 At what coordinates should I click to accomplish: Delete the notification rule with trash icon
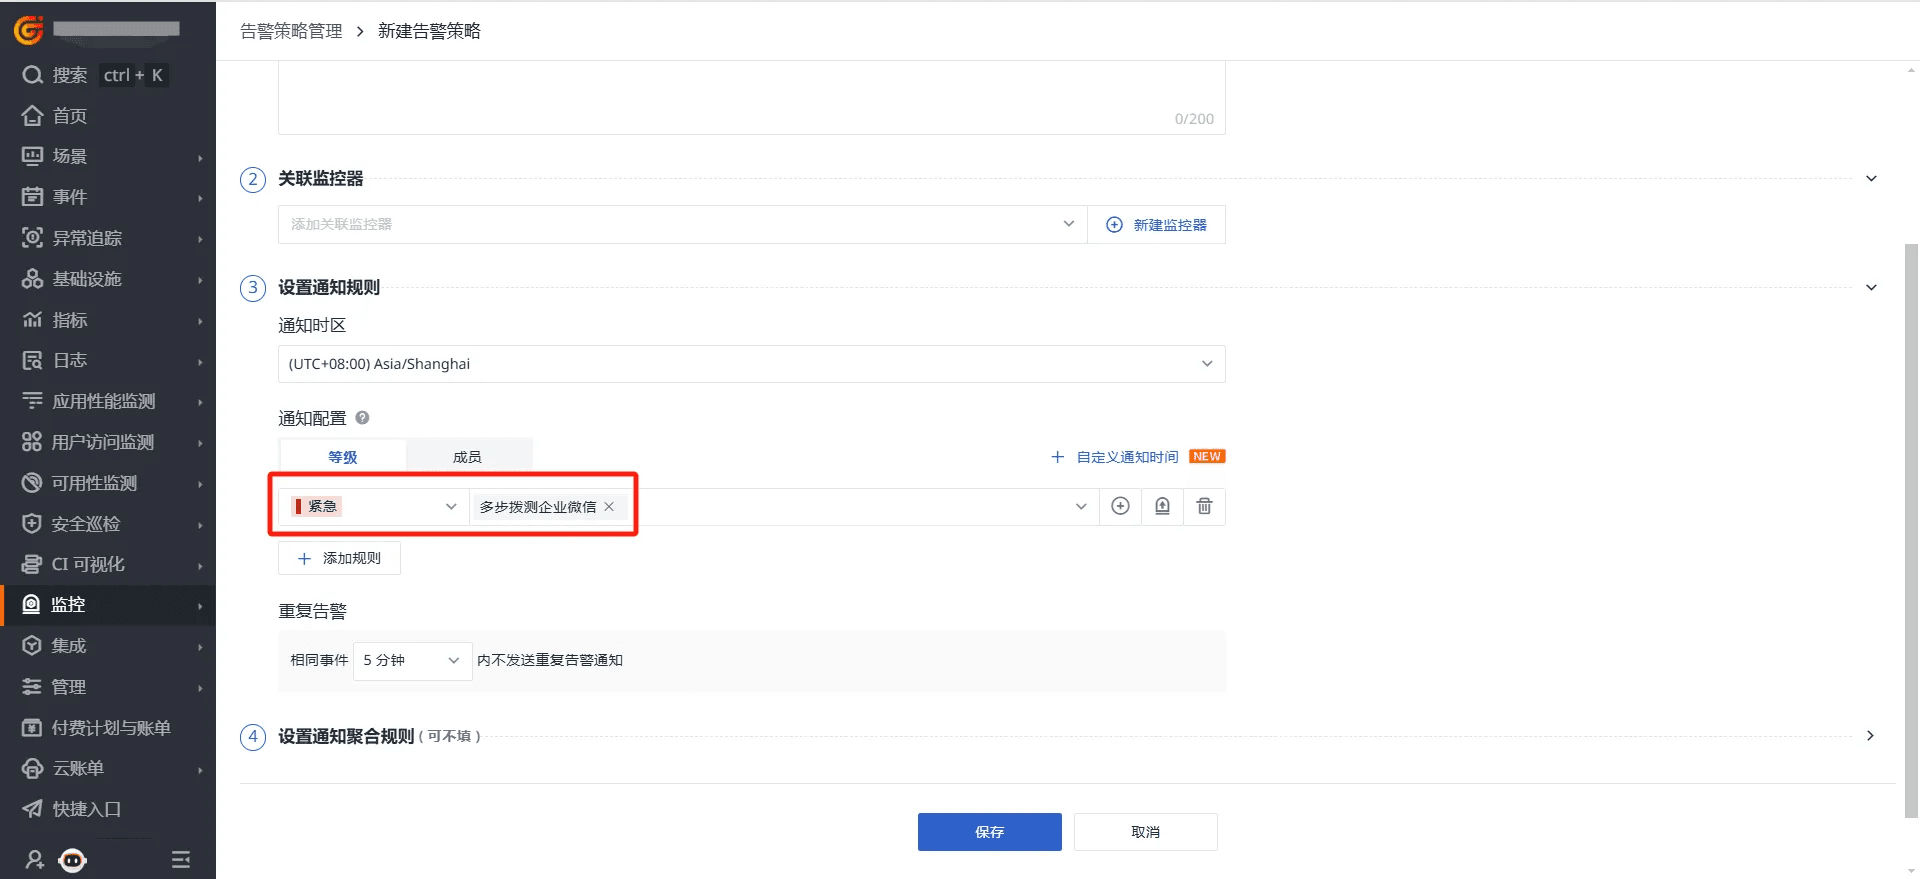(1204, 506)
